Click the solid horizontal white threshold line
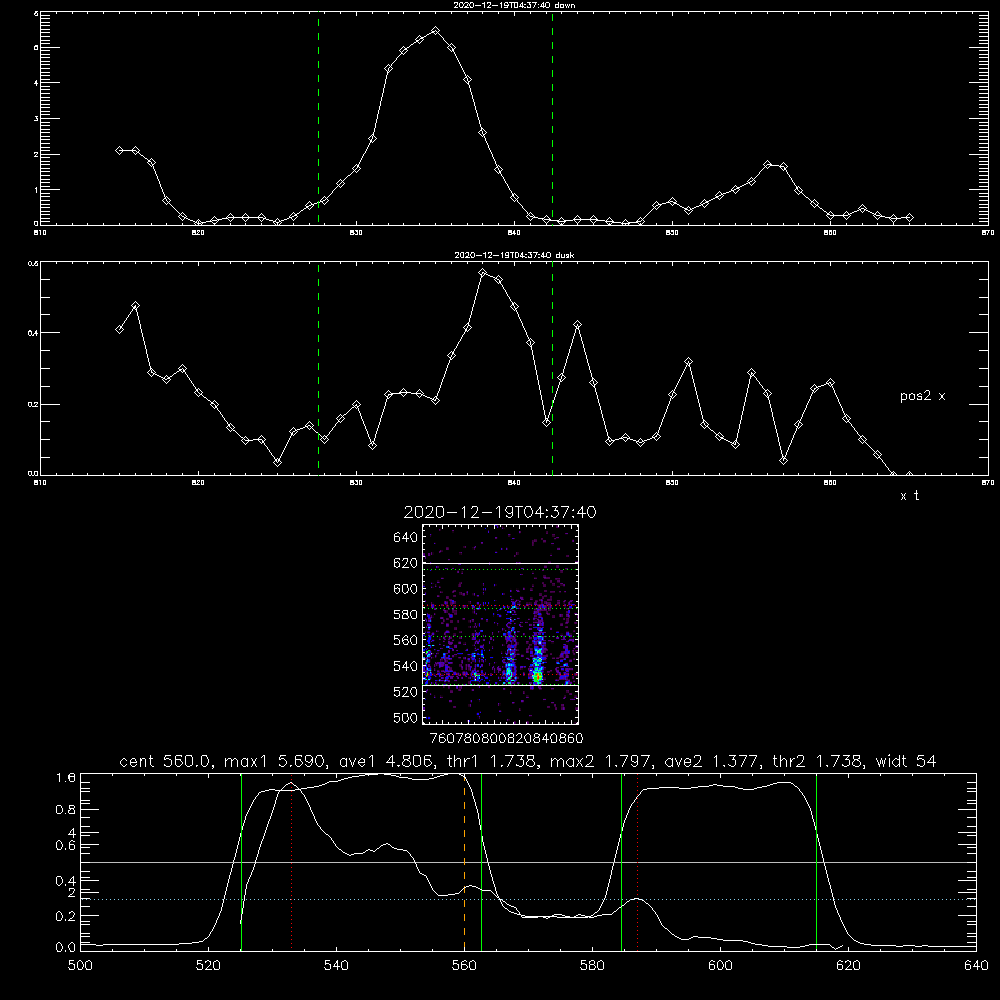 coord(528,862)
